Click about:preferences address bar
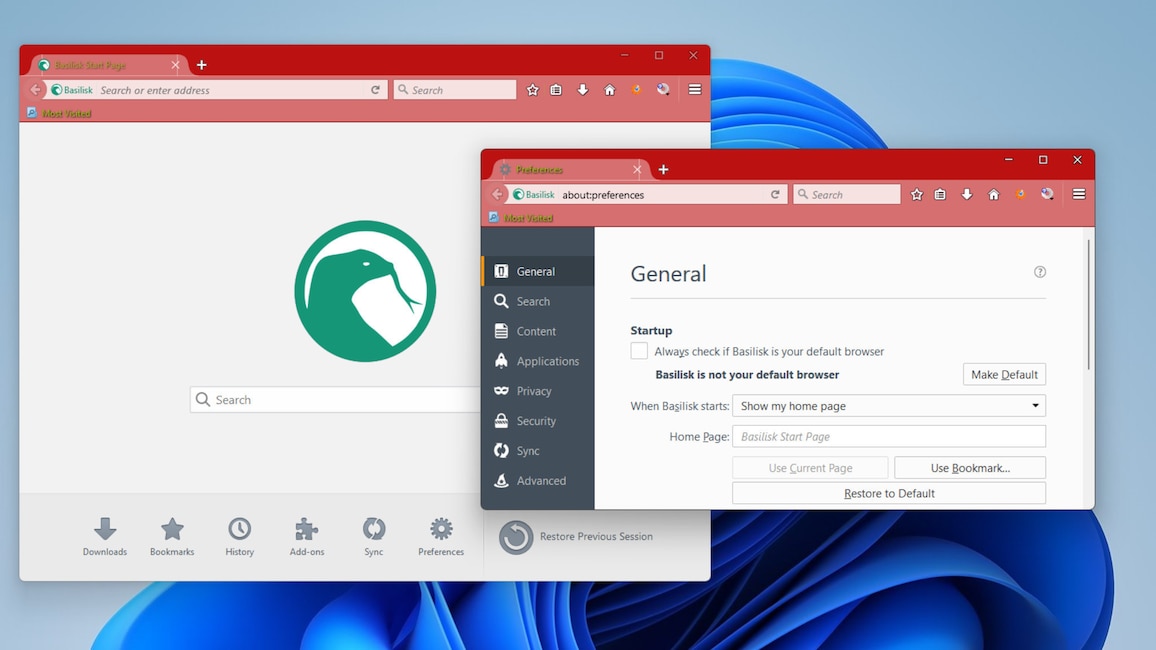Viewport: 1156px width, 650px height. (647, 195)
